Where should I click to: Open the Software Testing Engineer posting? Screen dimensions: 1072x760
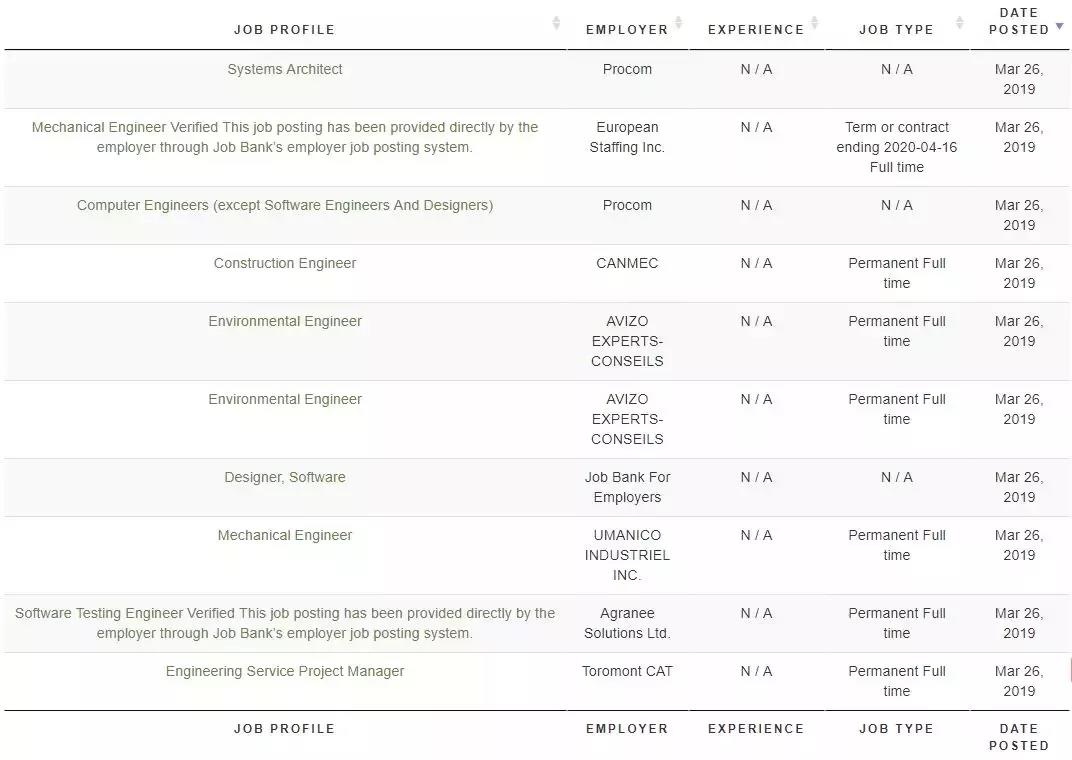284,623
